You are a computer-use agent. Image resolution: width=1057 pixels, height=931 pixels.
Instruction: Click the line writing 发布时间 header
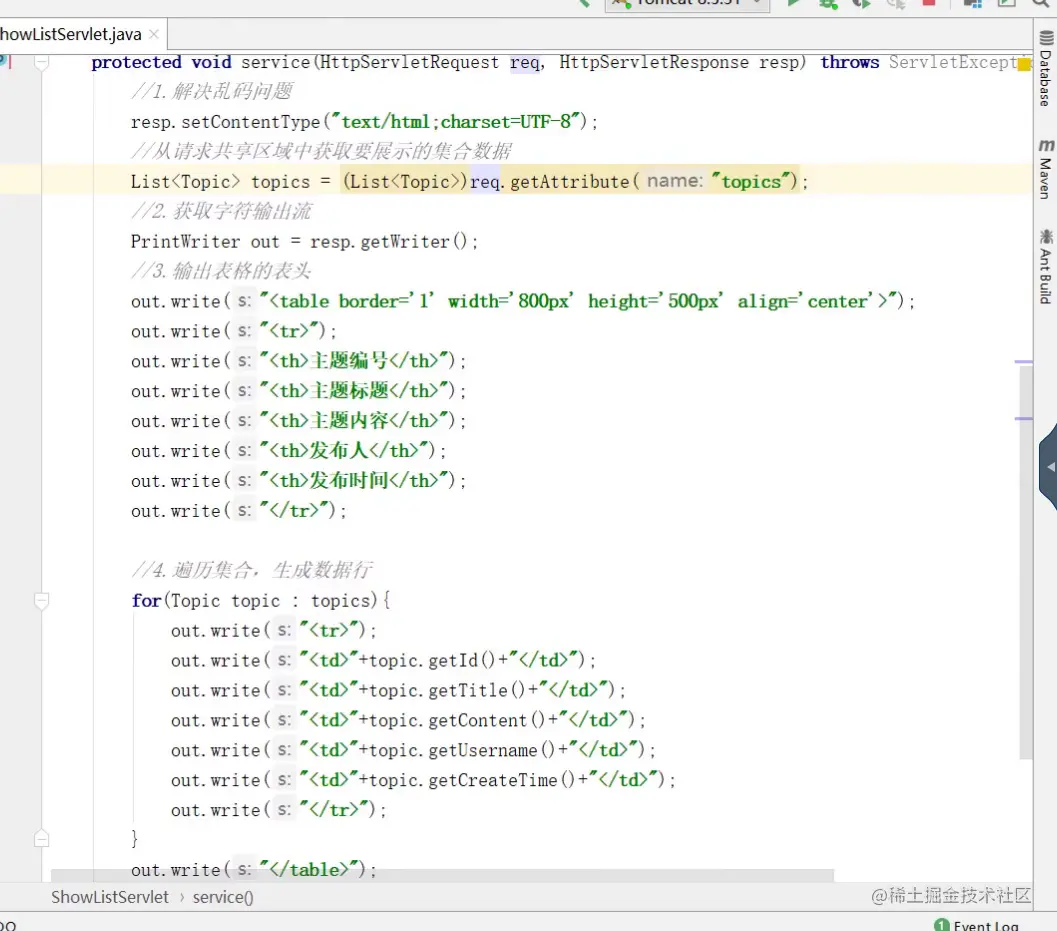tap(299, 481)
